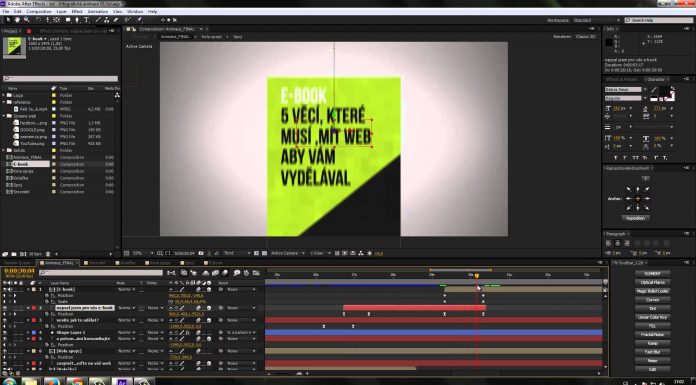696x385 pixels.
Task: Select the Selection arrow tool
Action: (x=8, y=20)
